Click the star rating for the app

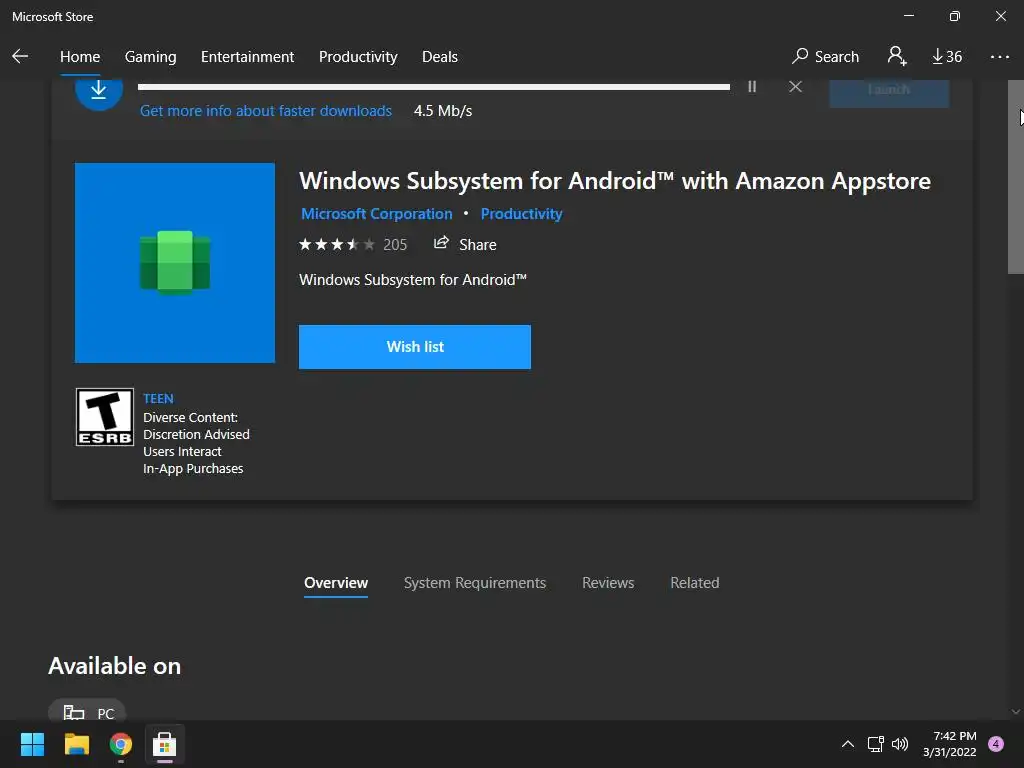(337, 244)
